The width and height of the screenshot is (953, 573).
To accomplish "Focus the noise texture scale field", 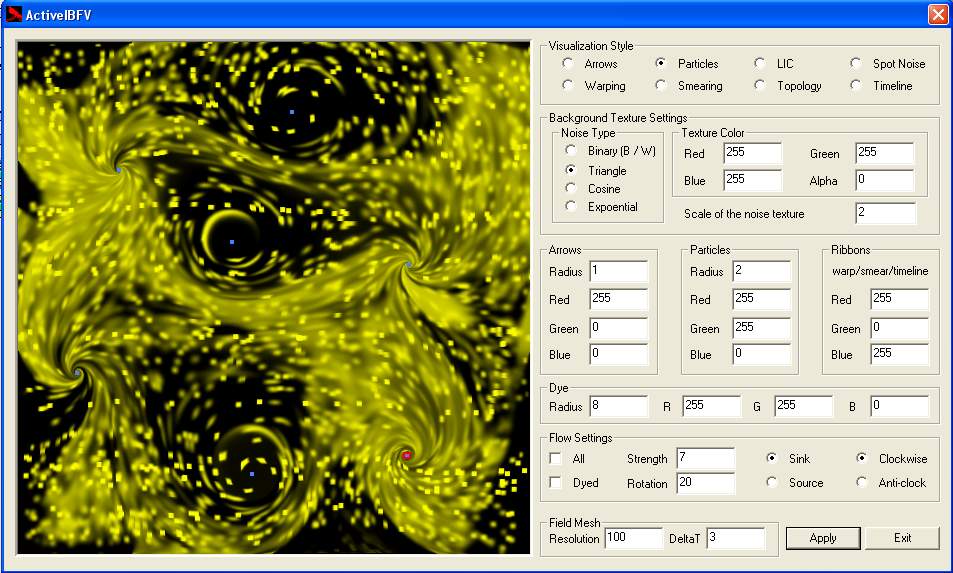I will click(x=884, y=213).
